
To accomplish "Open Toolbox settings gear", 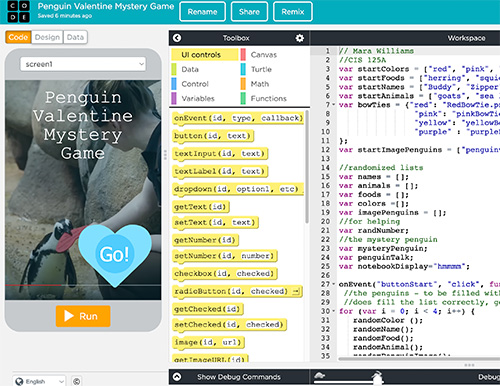I will (300, 38).
